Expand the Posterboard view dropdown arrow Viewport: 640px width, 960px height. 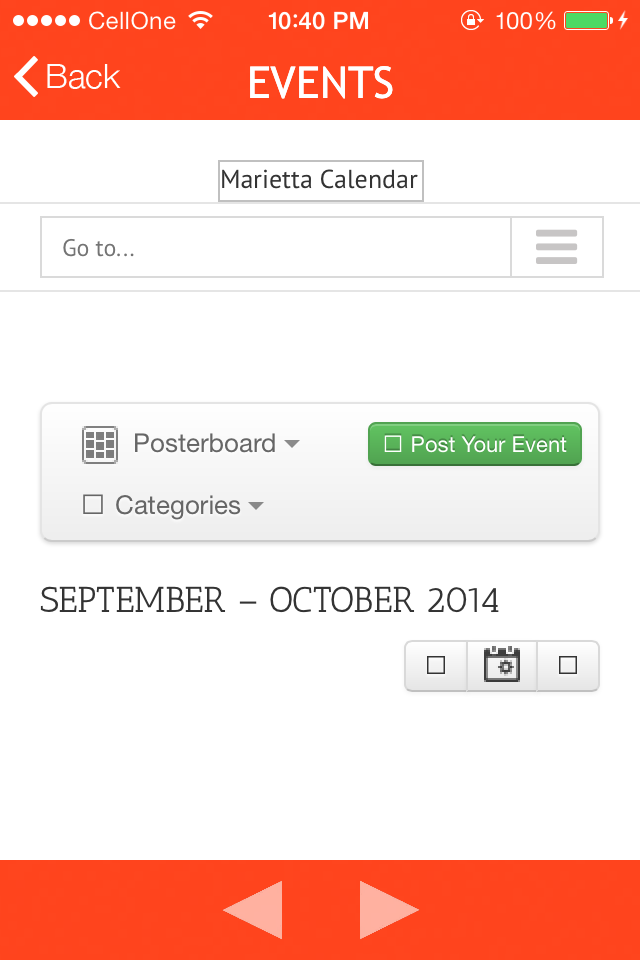click(x=291, y=444)
